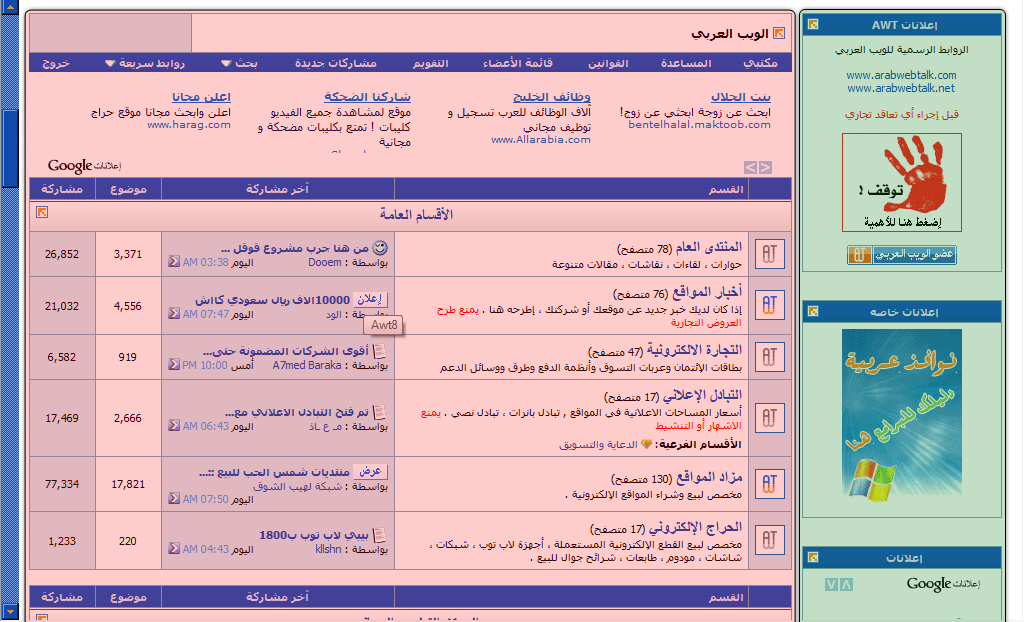Open the اعلن مجانا ad link
The image size is (1024, 622).
pos(201,97)
